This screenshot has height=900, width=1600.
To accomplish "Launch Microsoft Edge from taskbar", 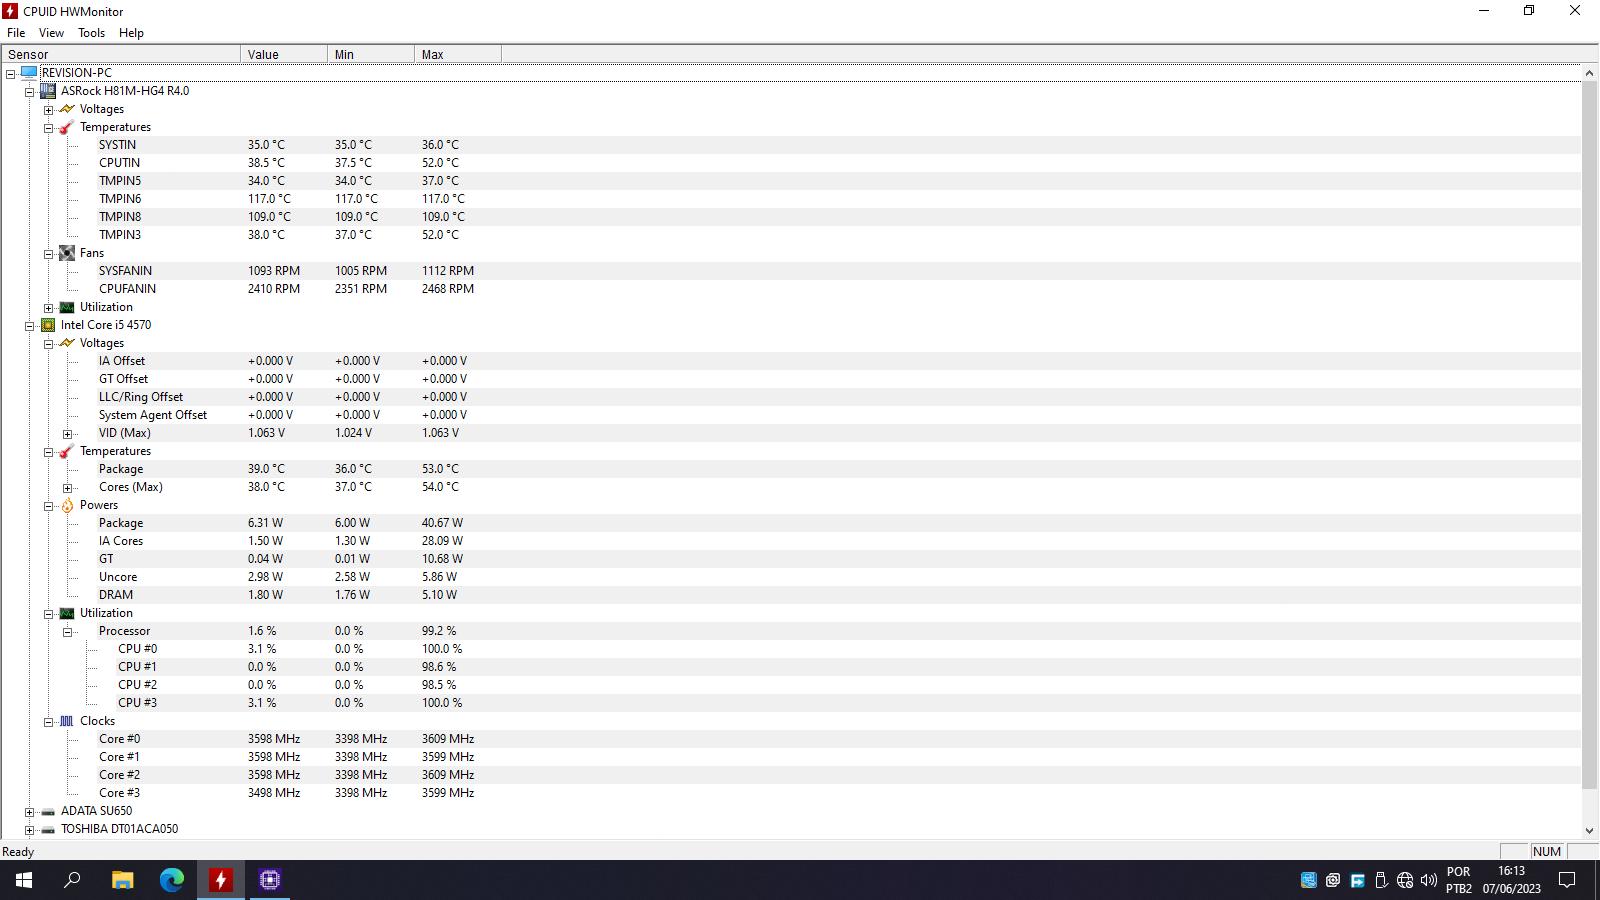I will 172,880.
